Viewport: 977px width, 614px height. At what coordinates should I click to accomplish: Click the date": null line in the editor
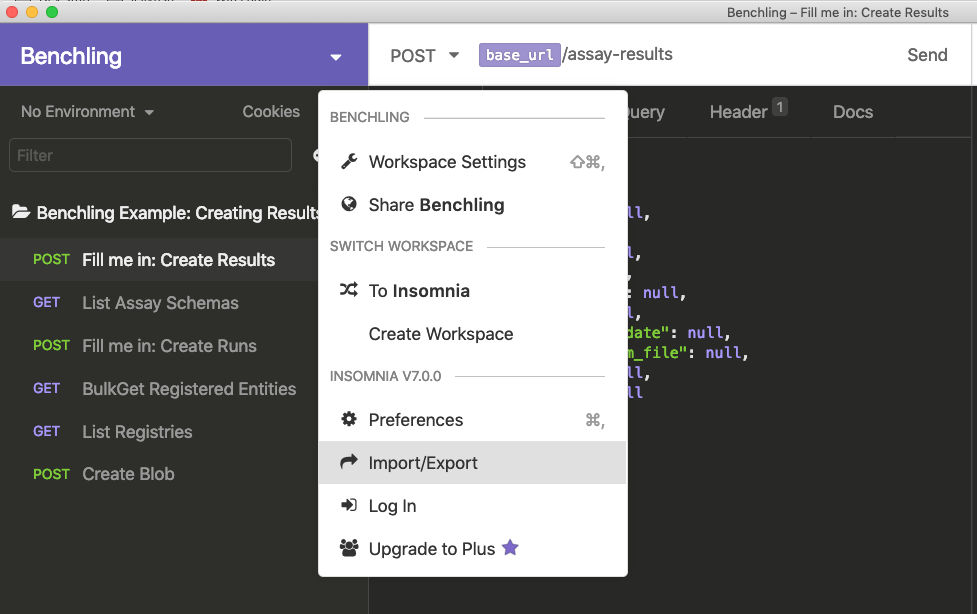click(x=679, y=332)
